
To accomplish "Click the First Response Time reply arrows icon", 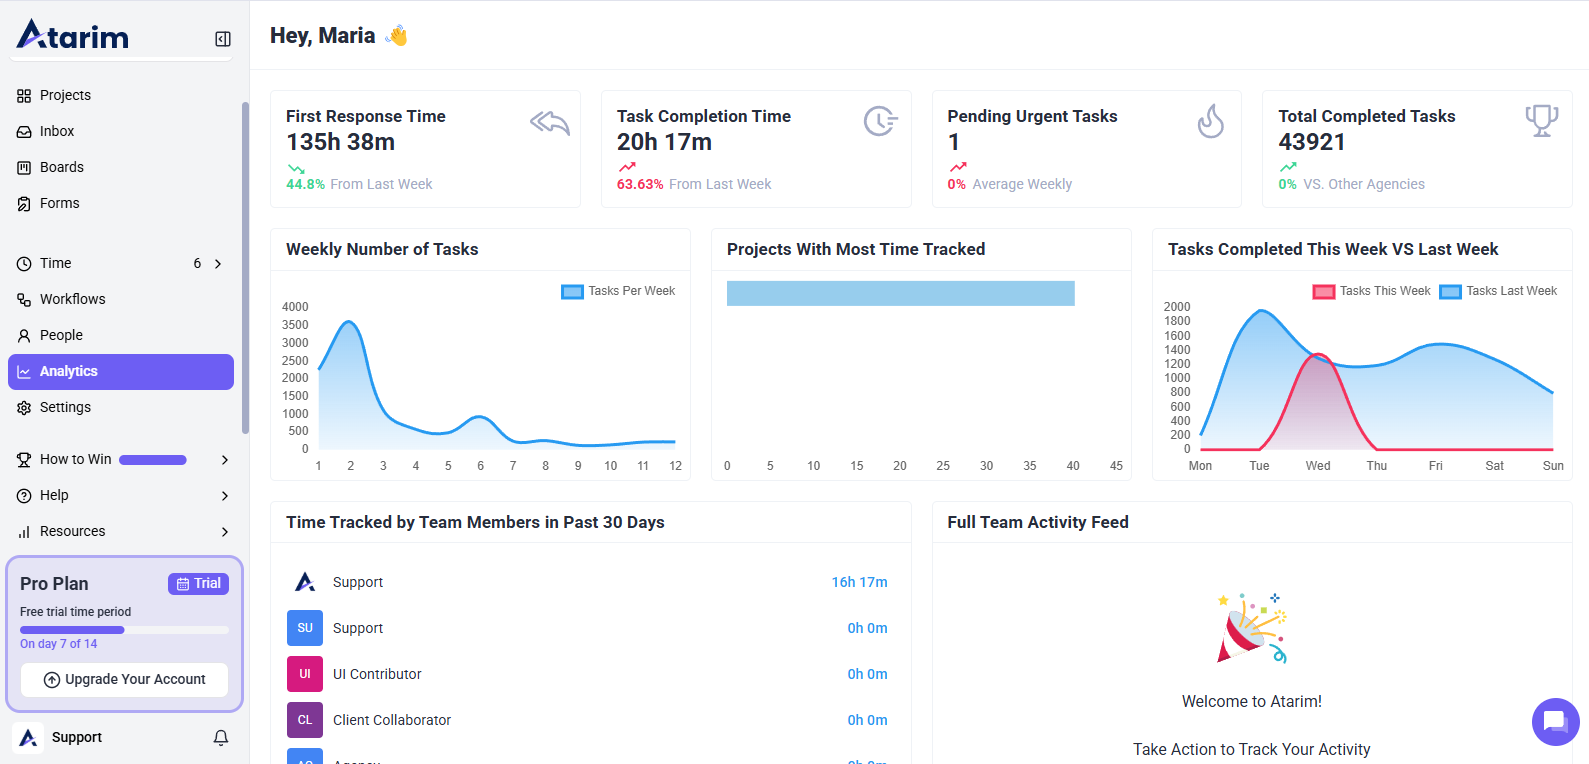I will (x=549, y=122).
